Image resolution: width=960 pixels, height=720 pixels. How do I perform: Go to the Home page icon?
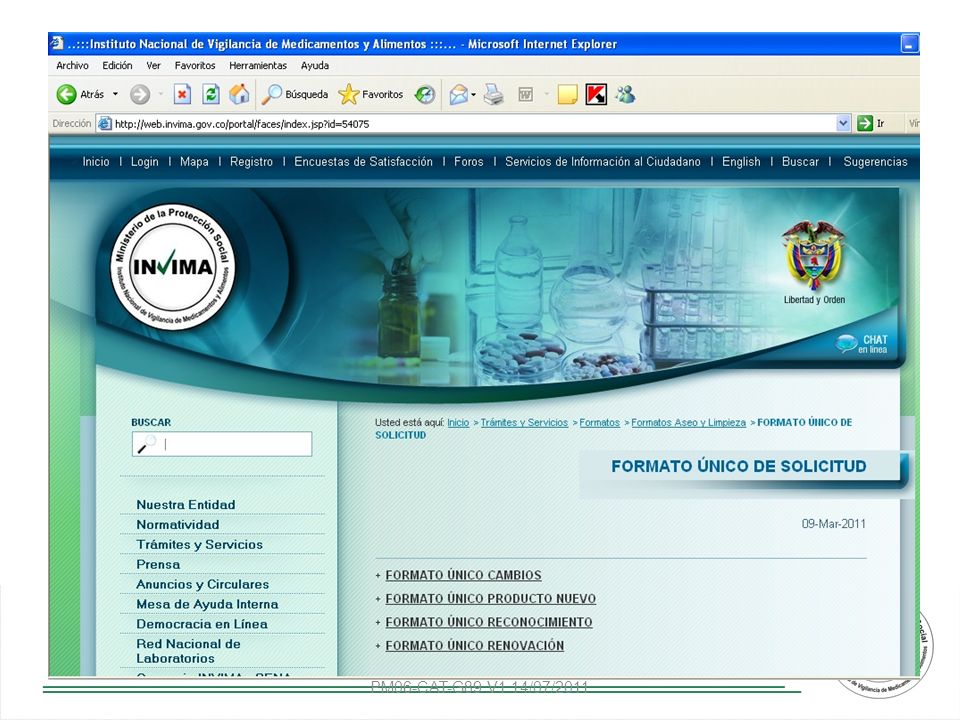(239, 94)
